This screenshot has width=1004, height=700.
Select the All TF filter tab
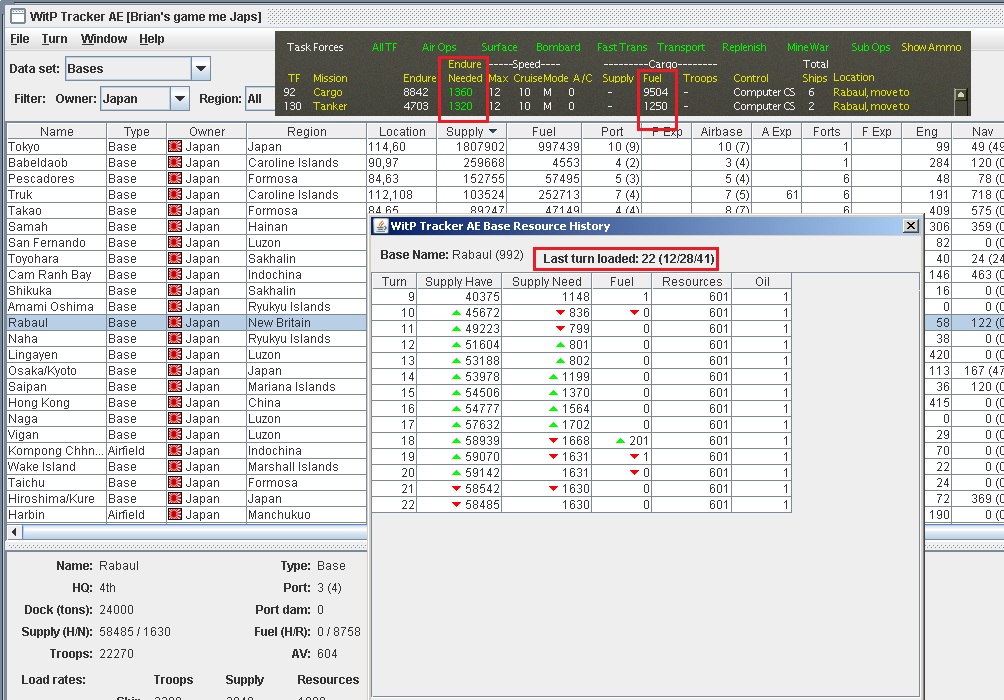(384, 47)
